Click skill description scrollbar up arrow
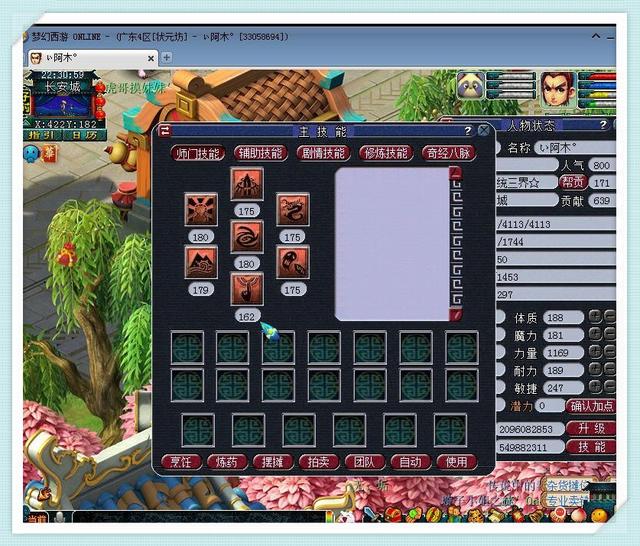 tap(456, 173)
